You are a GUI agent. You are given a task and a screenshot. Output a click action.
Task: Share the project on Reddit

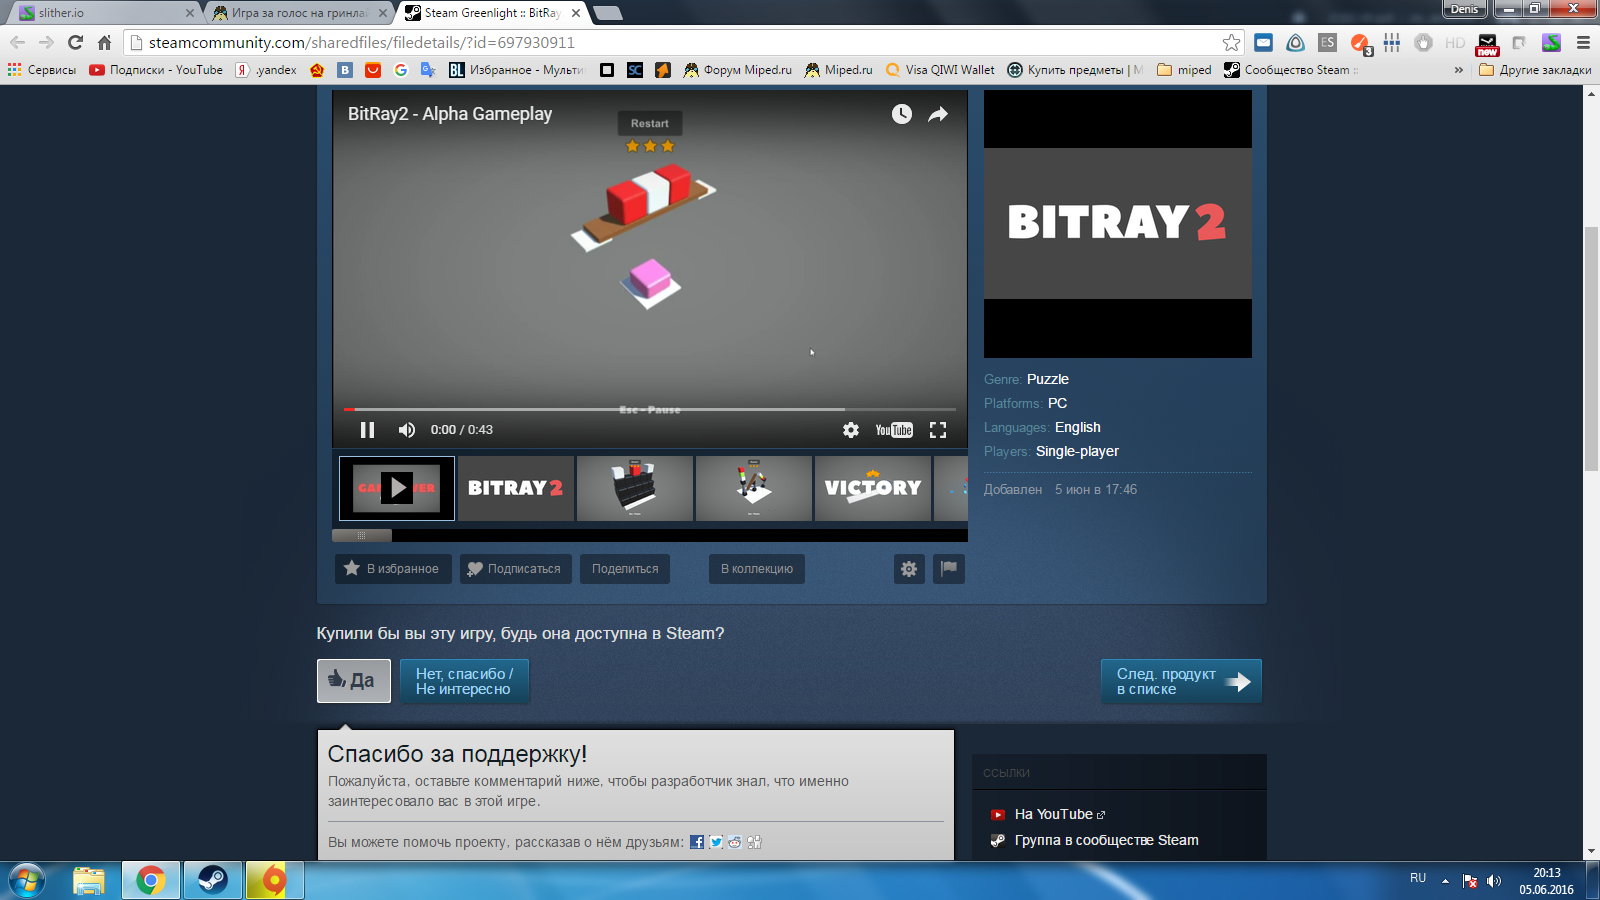(x=735, y=842)
